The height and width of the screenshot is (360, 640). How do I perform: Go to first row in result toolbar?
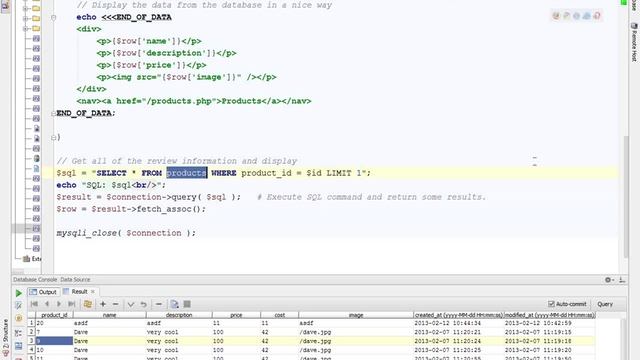tap(34, 304)
